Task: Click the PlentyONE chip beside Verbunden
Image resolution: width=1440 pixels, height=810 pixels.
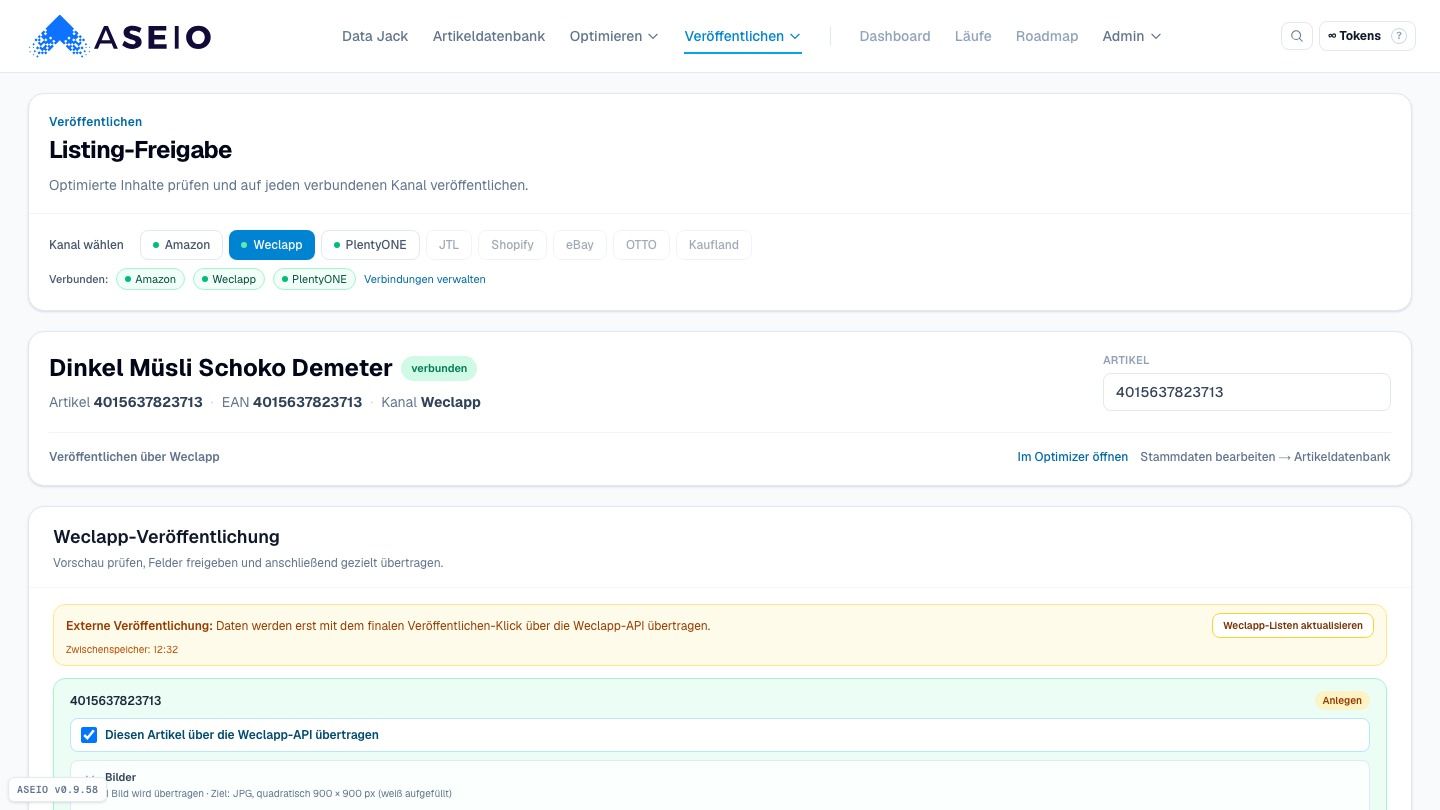Action: [314, 279]
